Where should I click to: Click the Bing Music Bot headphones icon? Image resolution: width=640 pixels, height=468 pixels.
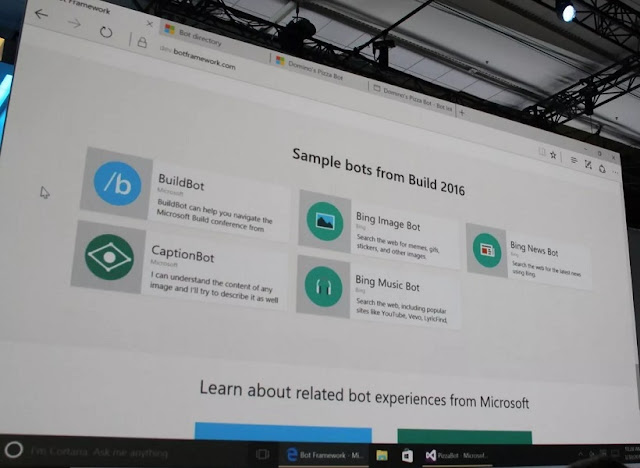pyautogui.click(x=323, y=287)
